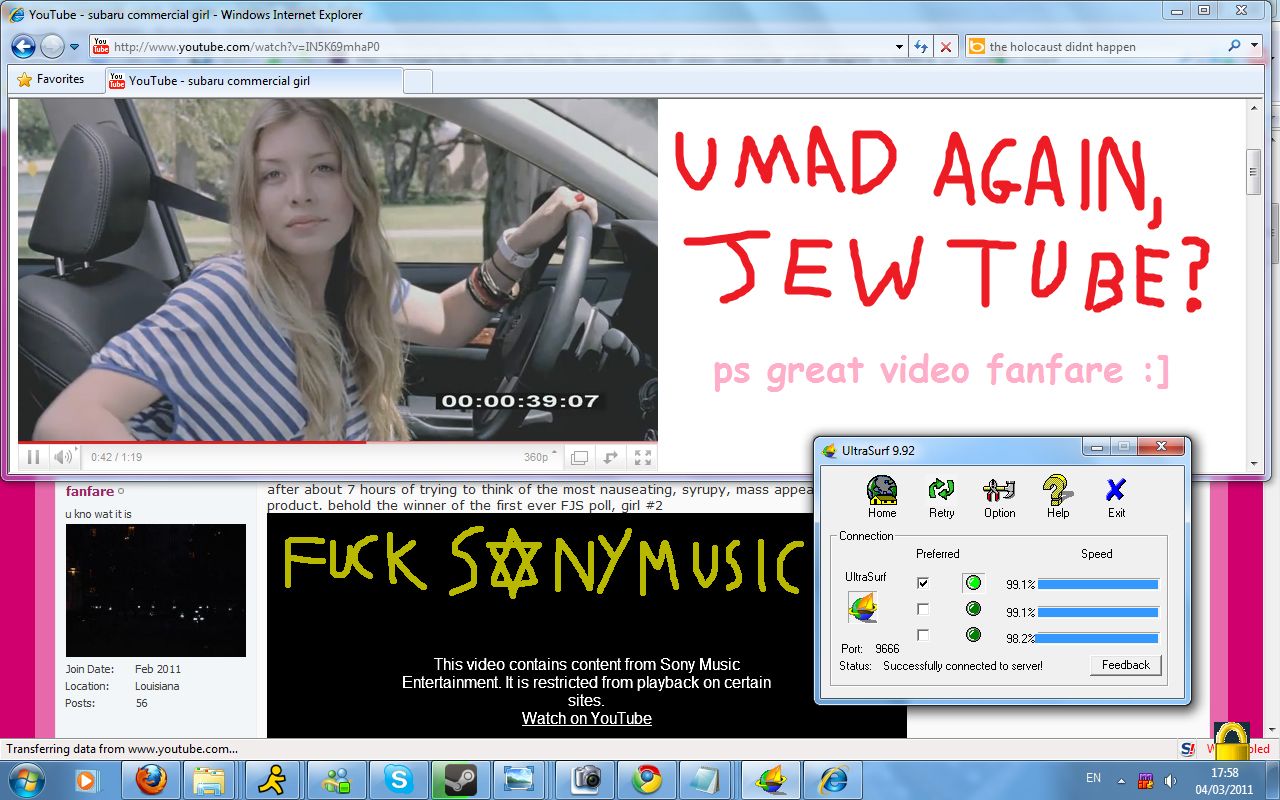This screenshot has width=1280, height=800.
Task: Open AIM running man icon on taskbar
Action: tap(273, 779)
